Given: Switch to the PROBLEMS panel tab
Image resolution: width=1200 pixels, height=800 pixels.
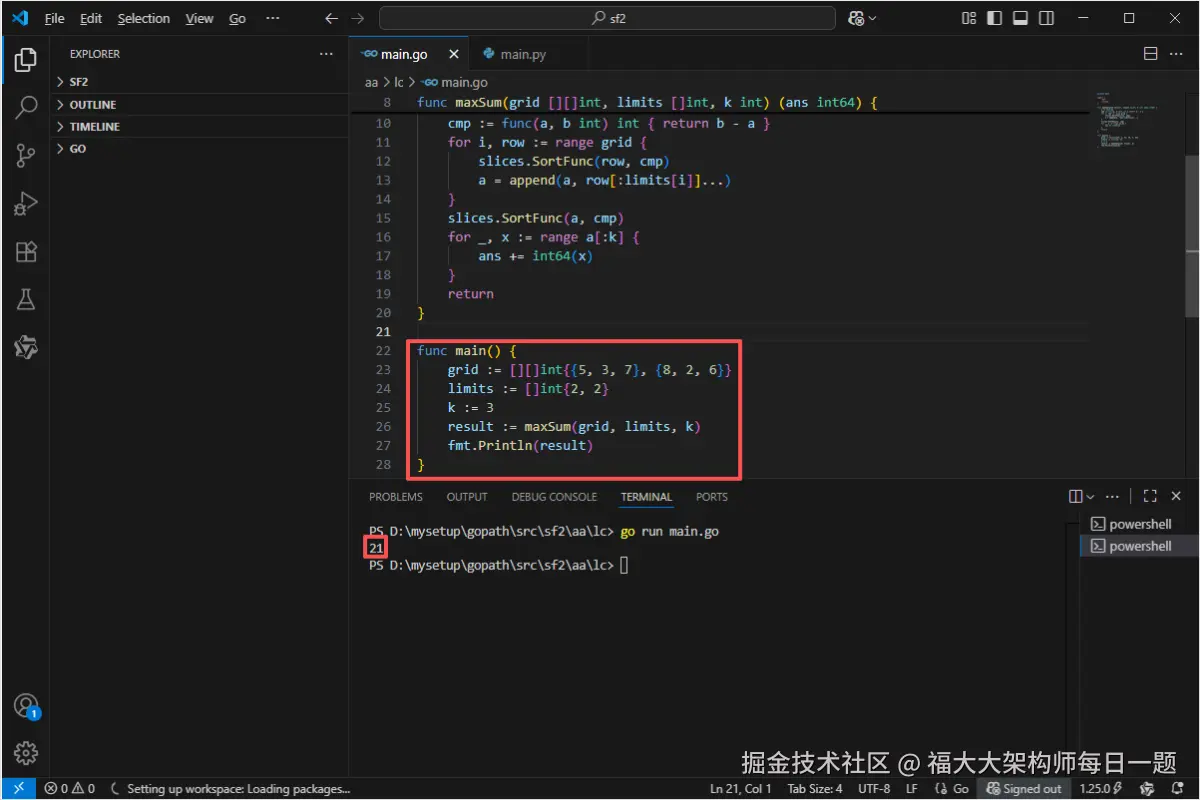Looking at the screenshot, I should tap(396, 497).
